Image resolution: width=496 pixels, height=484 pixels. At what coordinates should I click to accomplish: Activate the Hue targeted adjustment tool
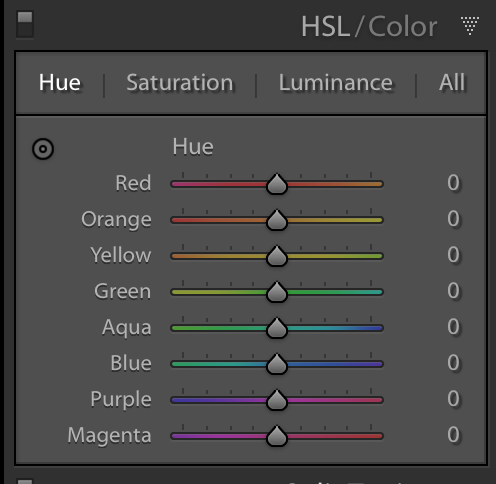[43, 149]
